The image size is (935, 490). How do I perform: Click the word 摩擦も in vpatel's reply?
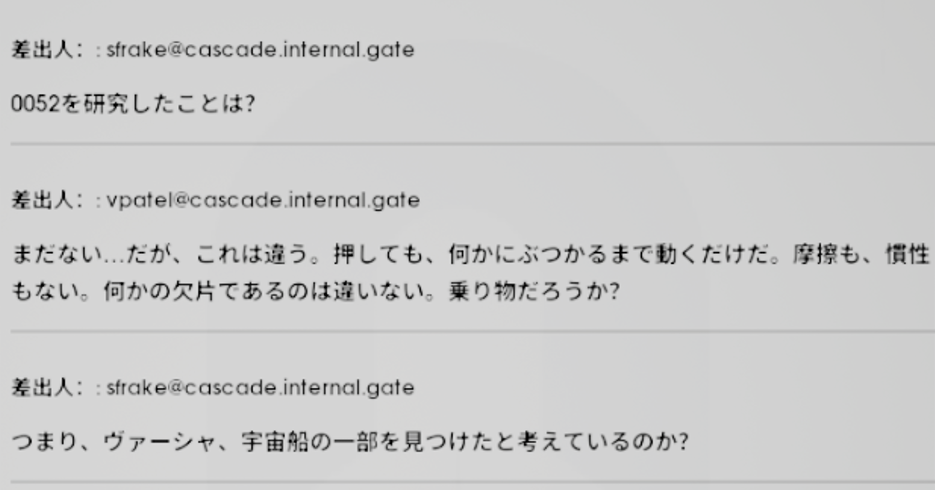point(826,255)
